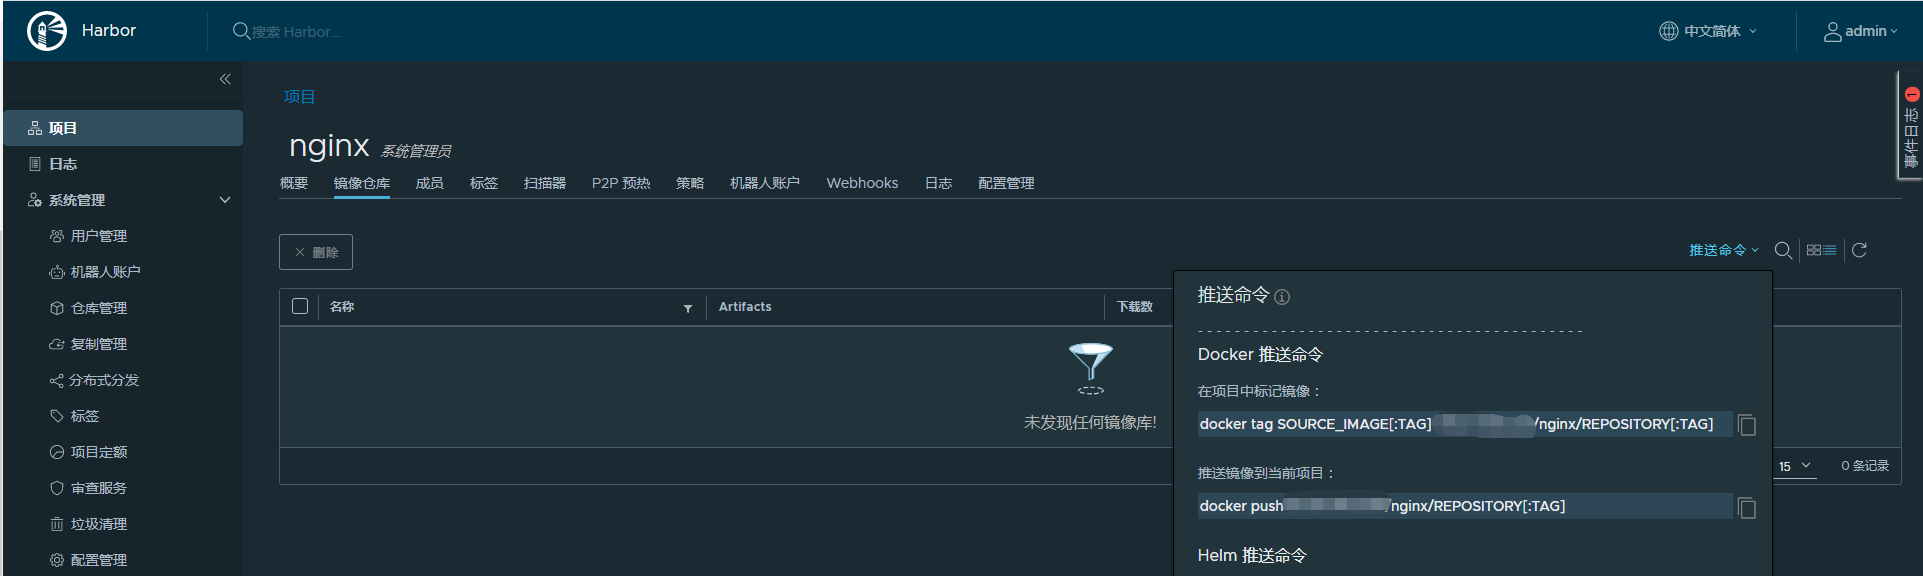Image resolution: width=1923 pixels, height=576 pixels.
Task: Open the 机器人账户 tab
Action: (765, 183)
